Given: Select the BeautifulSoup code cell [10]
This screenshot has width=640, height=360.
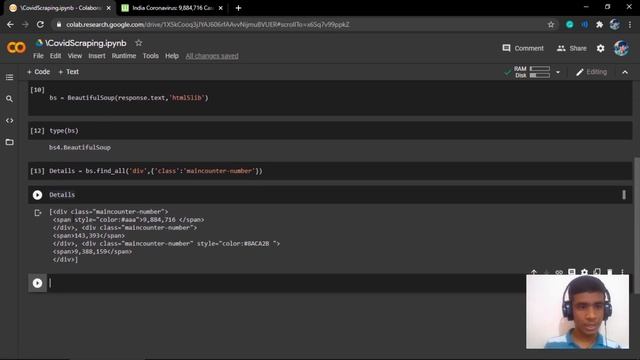Looking at the screenshot, I should (330, 98).
